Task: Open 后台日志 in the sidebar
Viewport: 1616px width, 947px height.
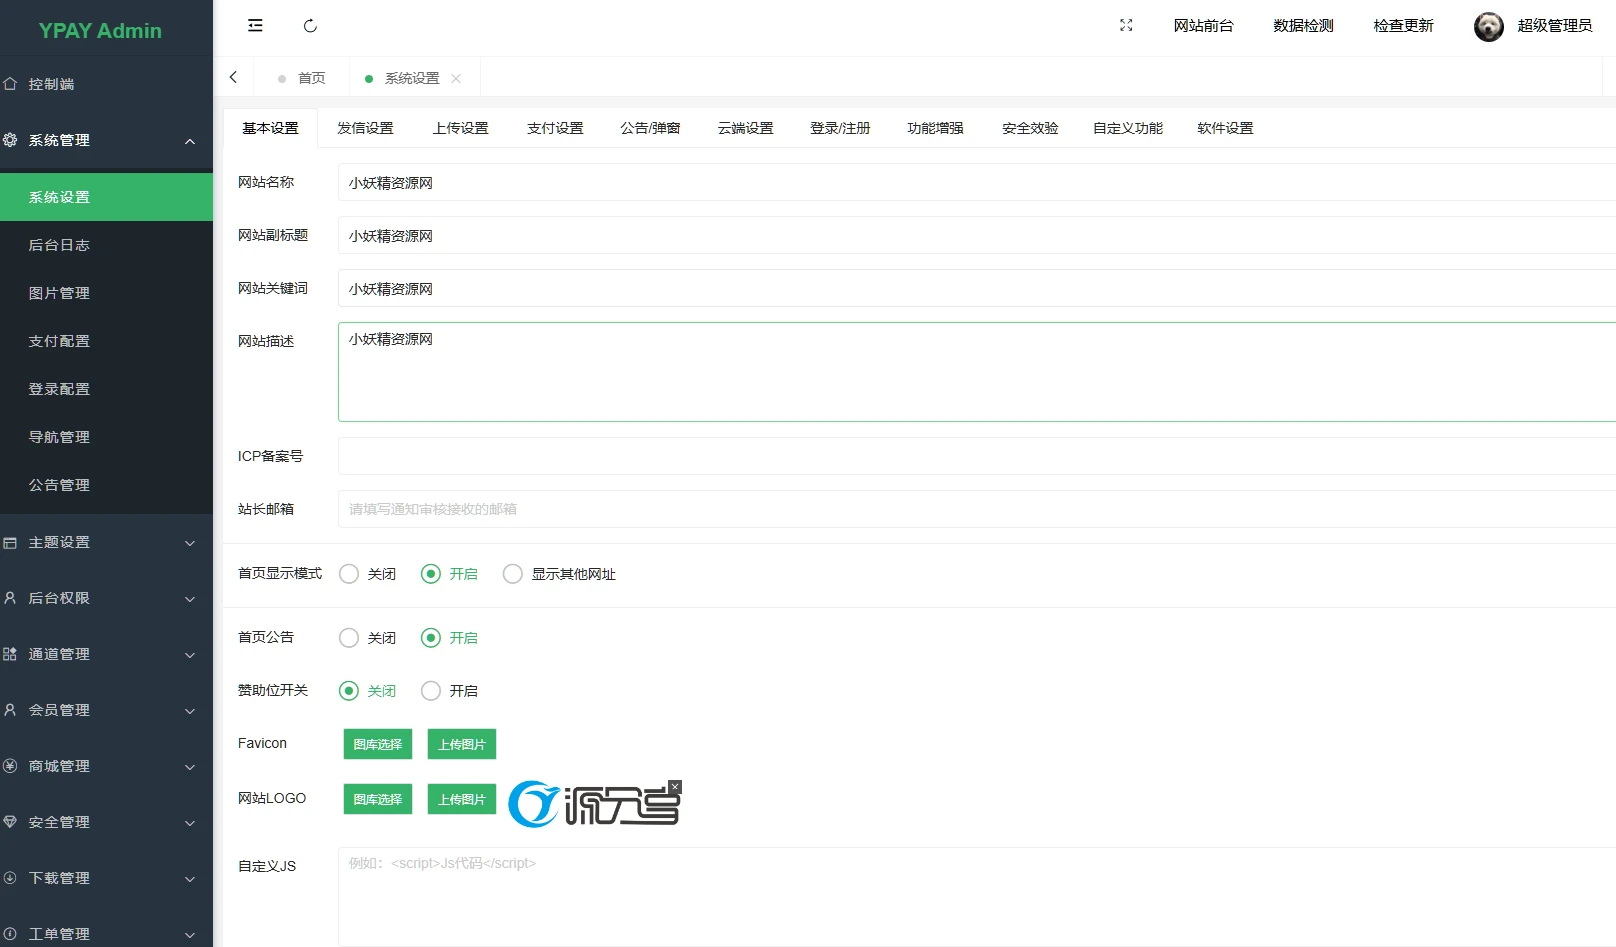Action: (x=106, y=245)
